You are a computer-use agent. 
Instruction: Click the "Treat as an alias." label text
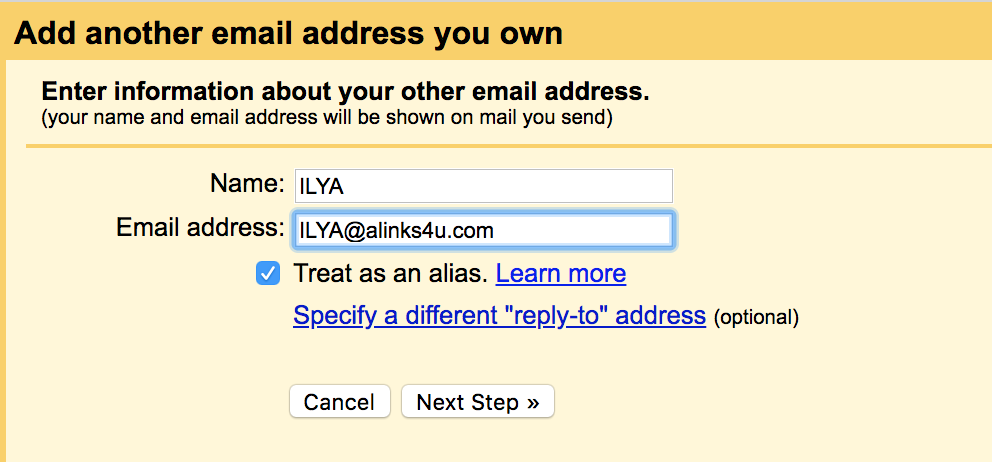click(x=391, y=274)
